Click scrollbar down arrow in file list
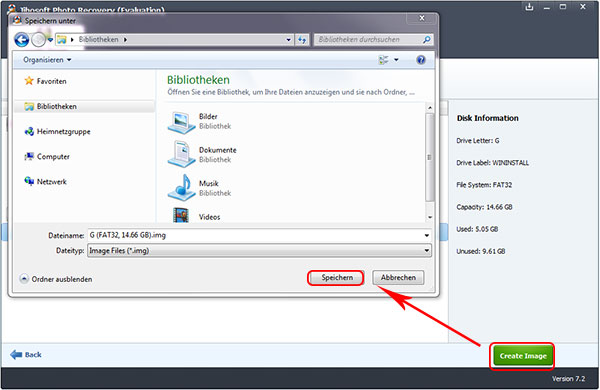Screen dimensions: 600x390 click(x=430, y=217)
